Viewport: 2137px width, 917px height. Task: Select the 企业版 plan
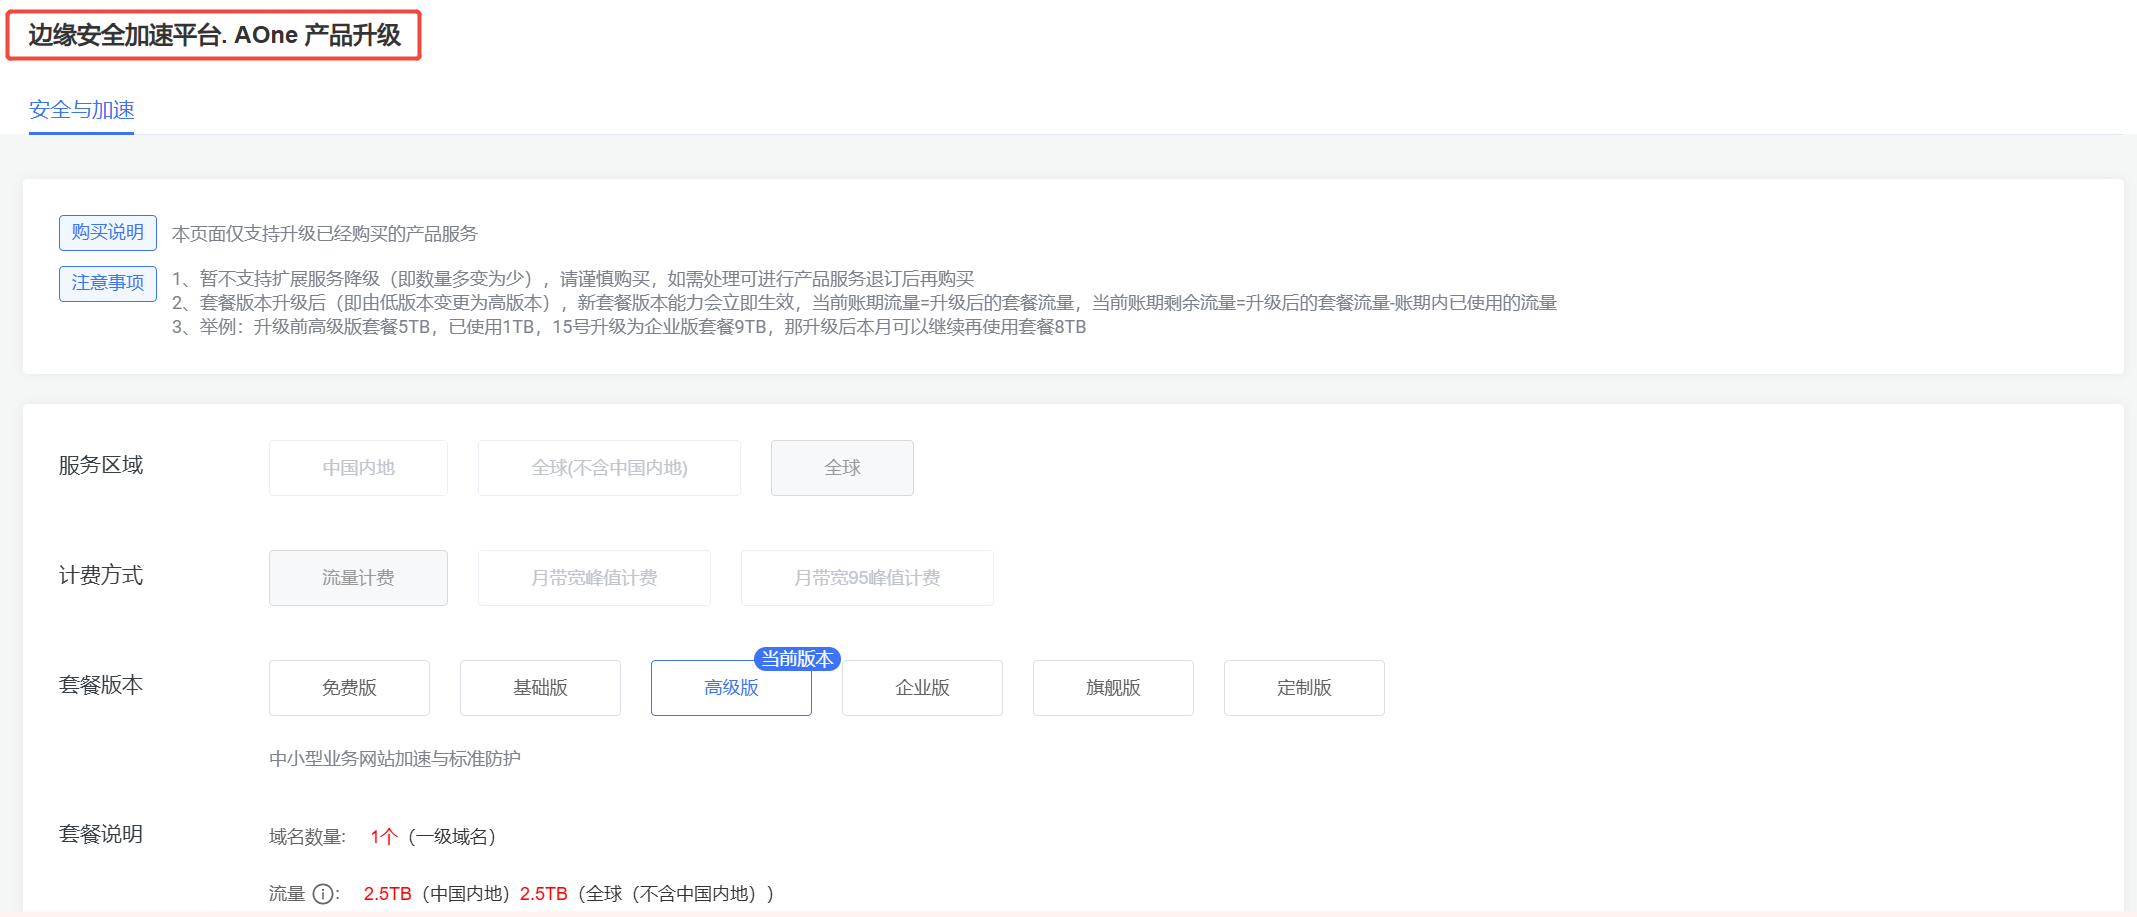click(922, 688)
